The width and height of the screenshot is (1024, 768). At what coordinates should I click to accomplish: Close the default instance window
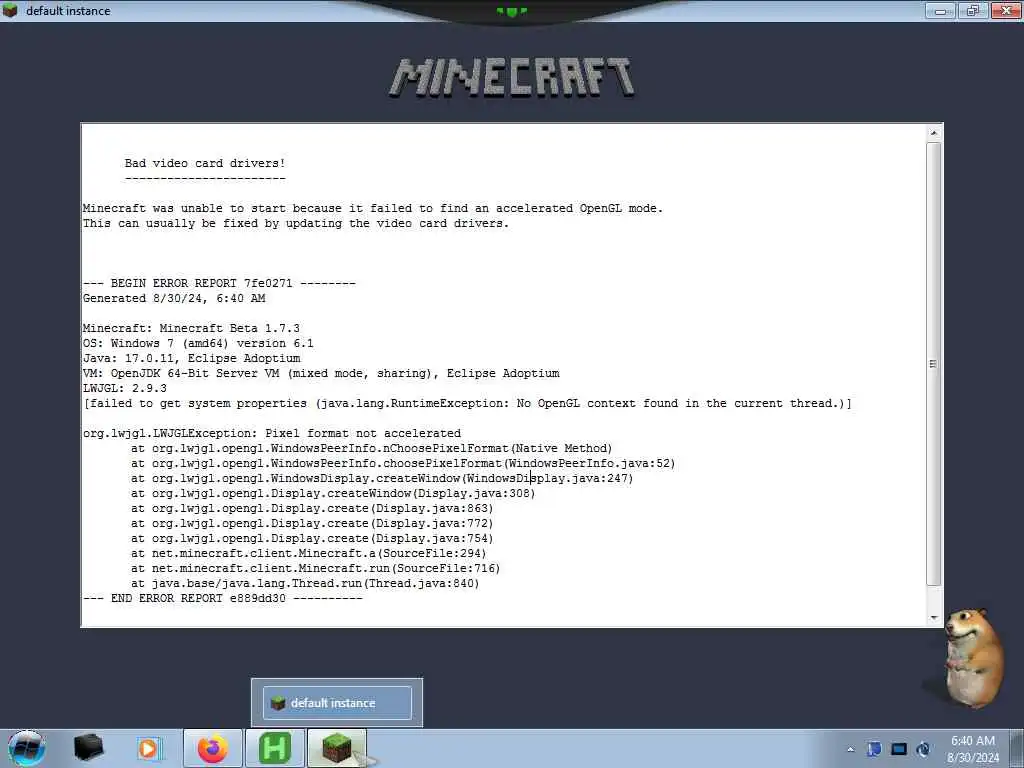(1006, 10)
